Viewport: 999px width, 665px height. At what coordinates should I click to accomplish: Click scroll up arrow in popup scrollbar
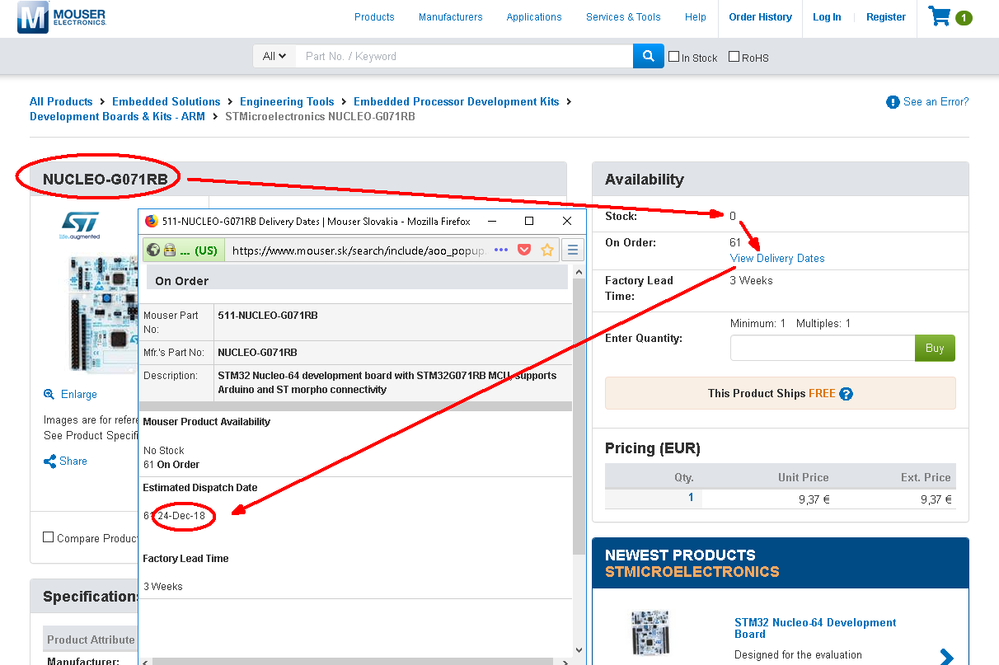pyautogui.click(x=579, y=272)
